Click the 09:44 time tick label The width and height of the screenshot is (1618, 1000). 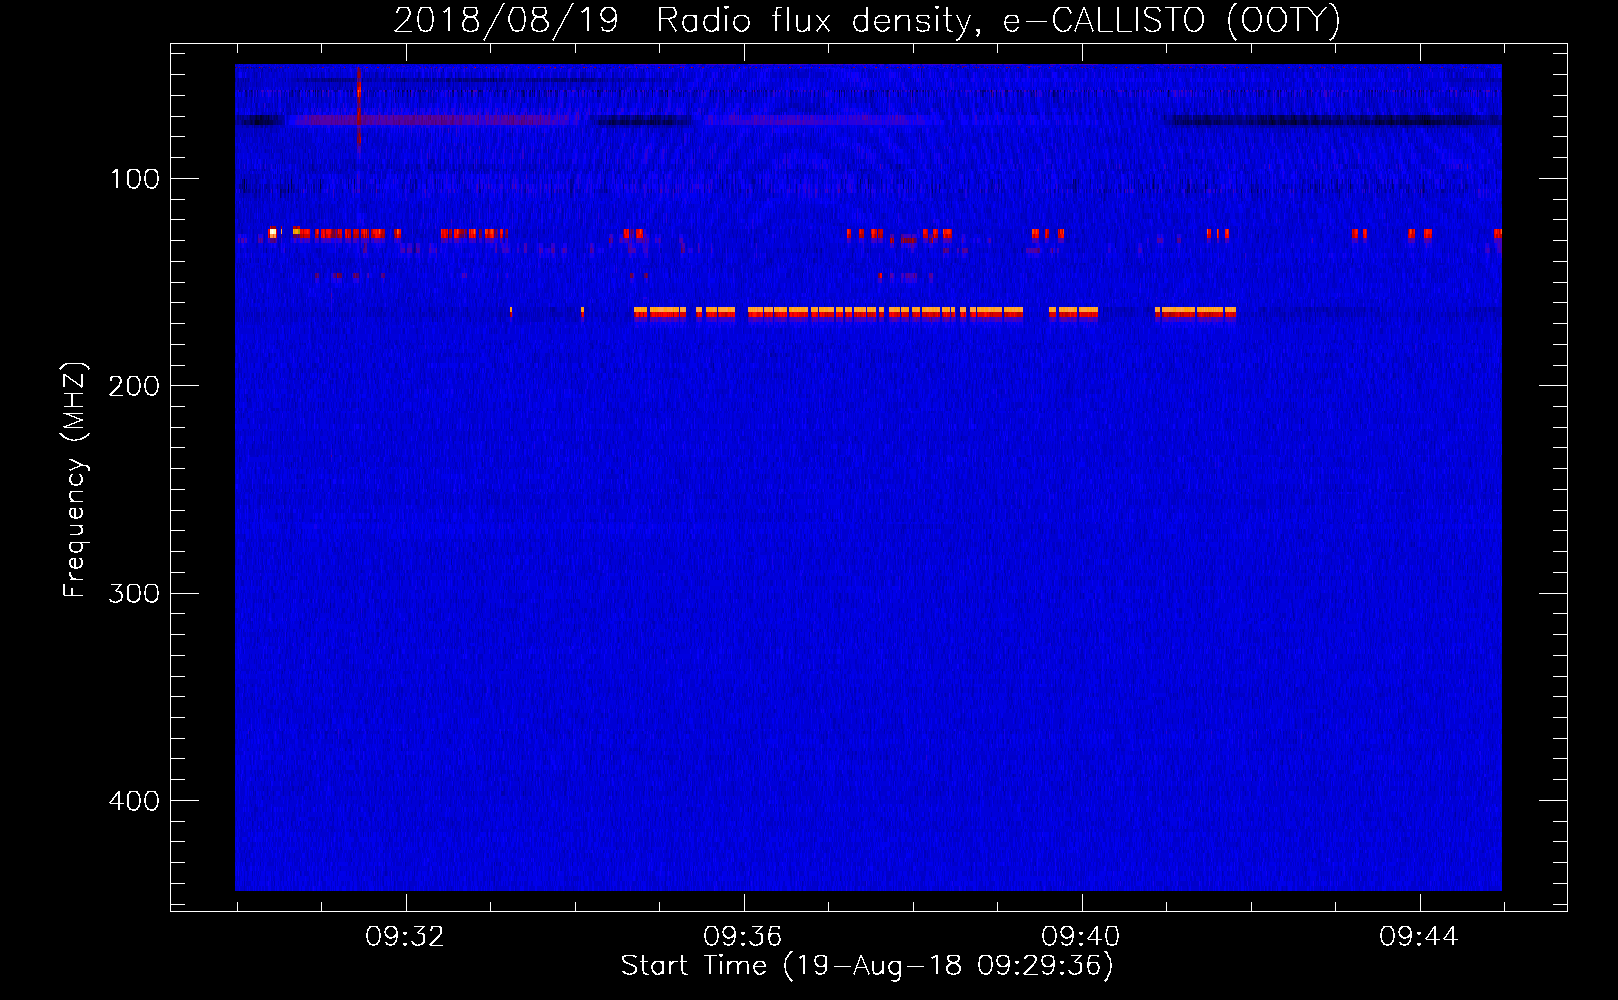click(1419, 937)
